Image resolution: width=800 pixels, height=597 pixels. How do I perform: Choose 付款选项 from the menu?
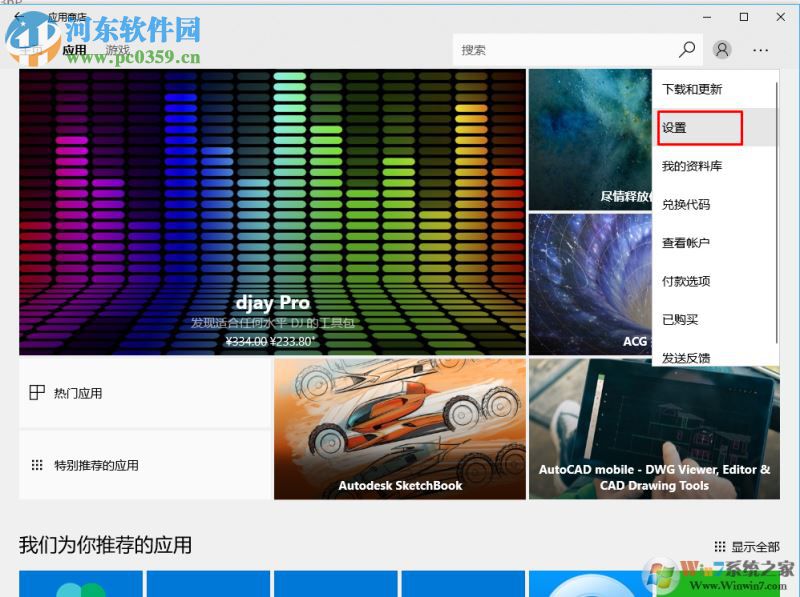(x=686, y=281)
